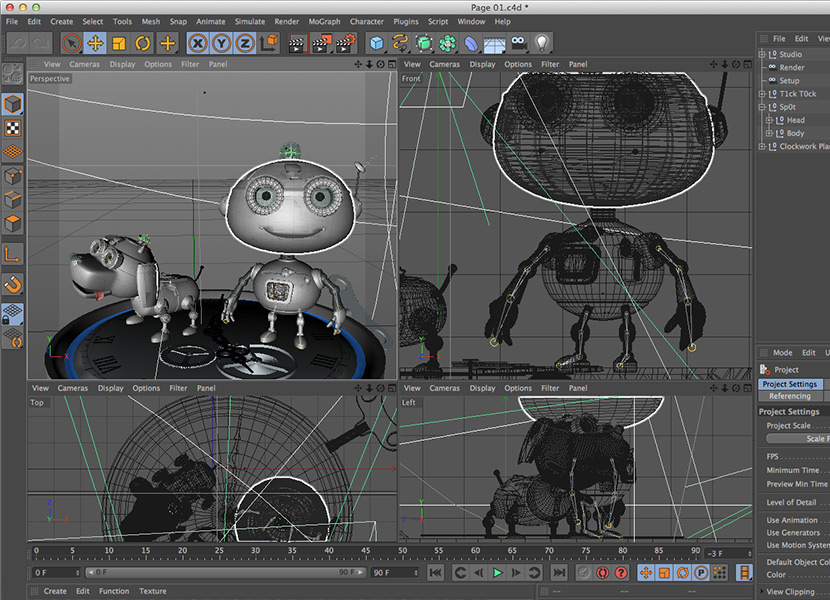This screenshot has height=600, width=830.
Task: Expand the View Clipping section
Action: pyautogui.click(x=762, y=592)
